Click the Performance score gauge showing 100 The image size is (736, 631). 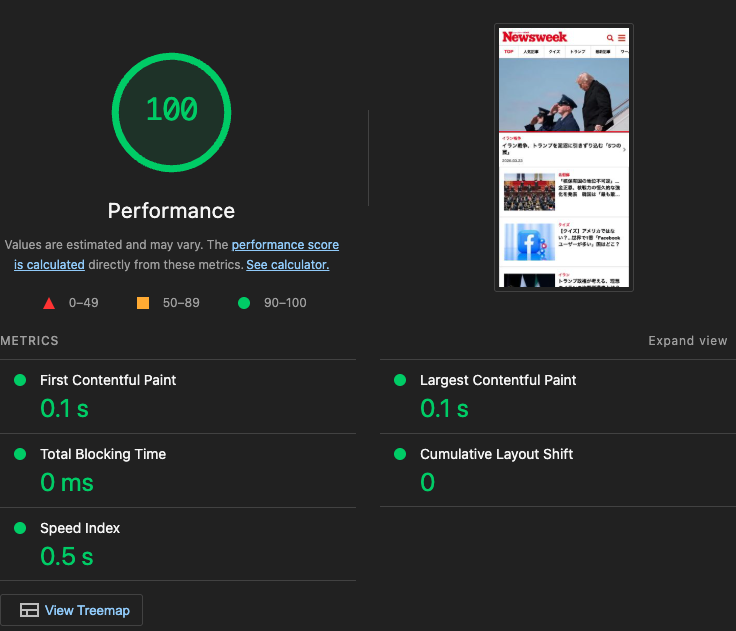(x=171, y=110)
